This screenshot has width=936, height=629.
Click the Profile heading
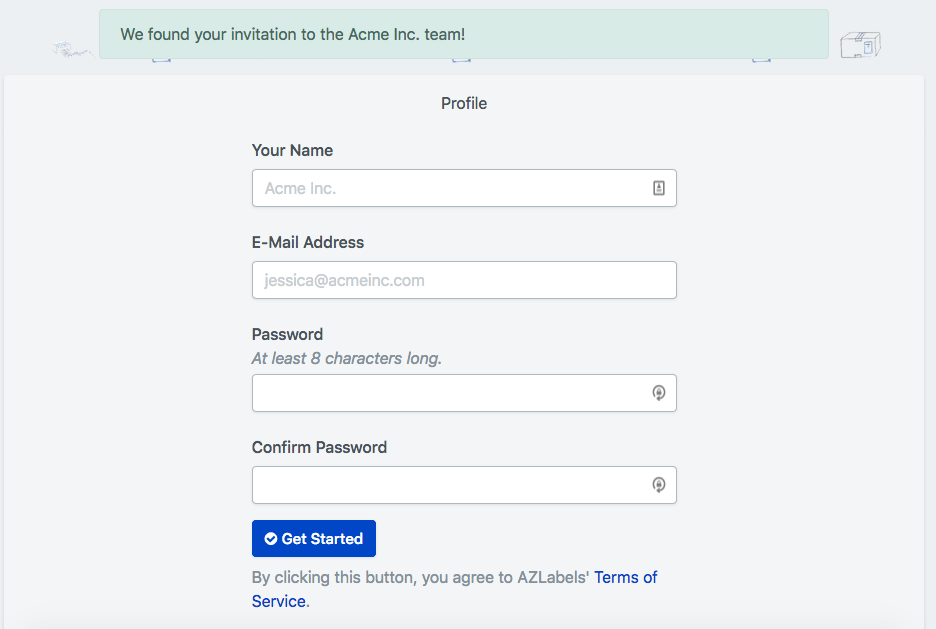(x=464, y=103)
